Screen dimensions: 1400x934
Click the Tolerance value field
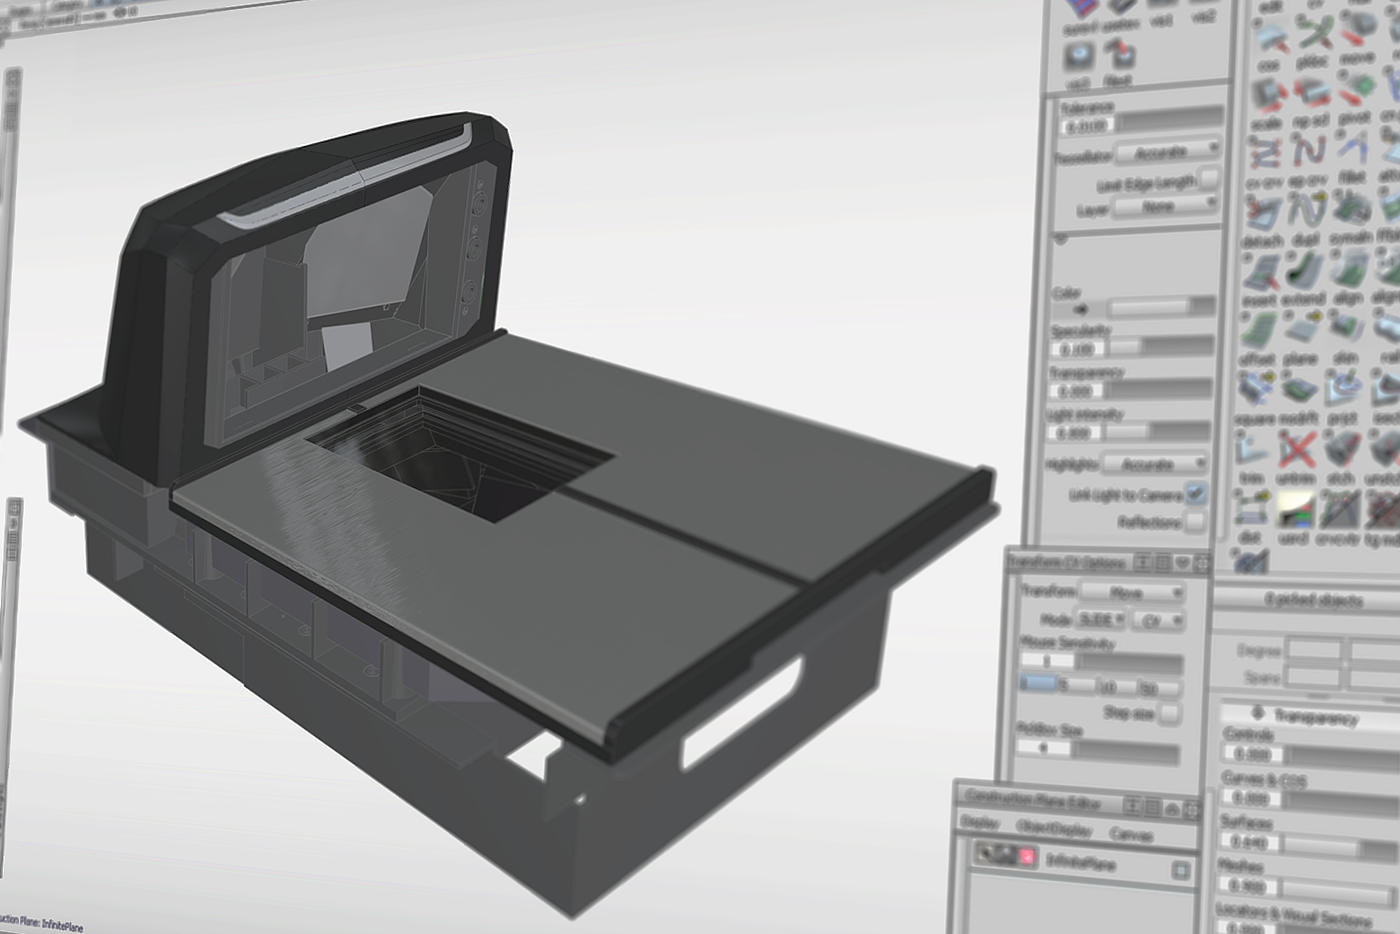pyautogui.click(x=1087, y=126)
